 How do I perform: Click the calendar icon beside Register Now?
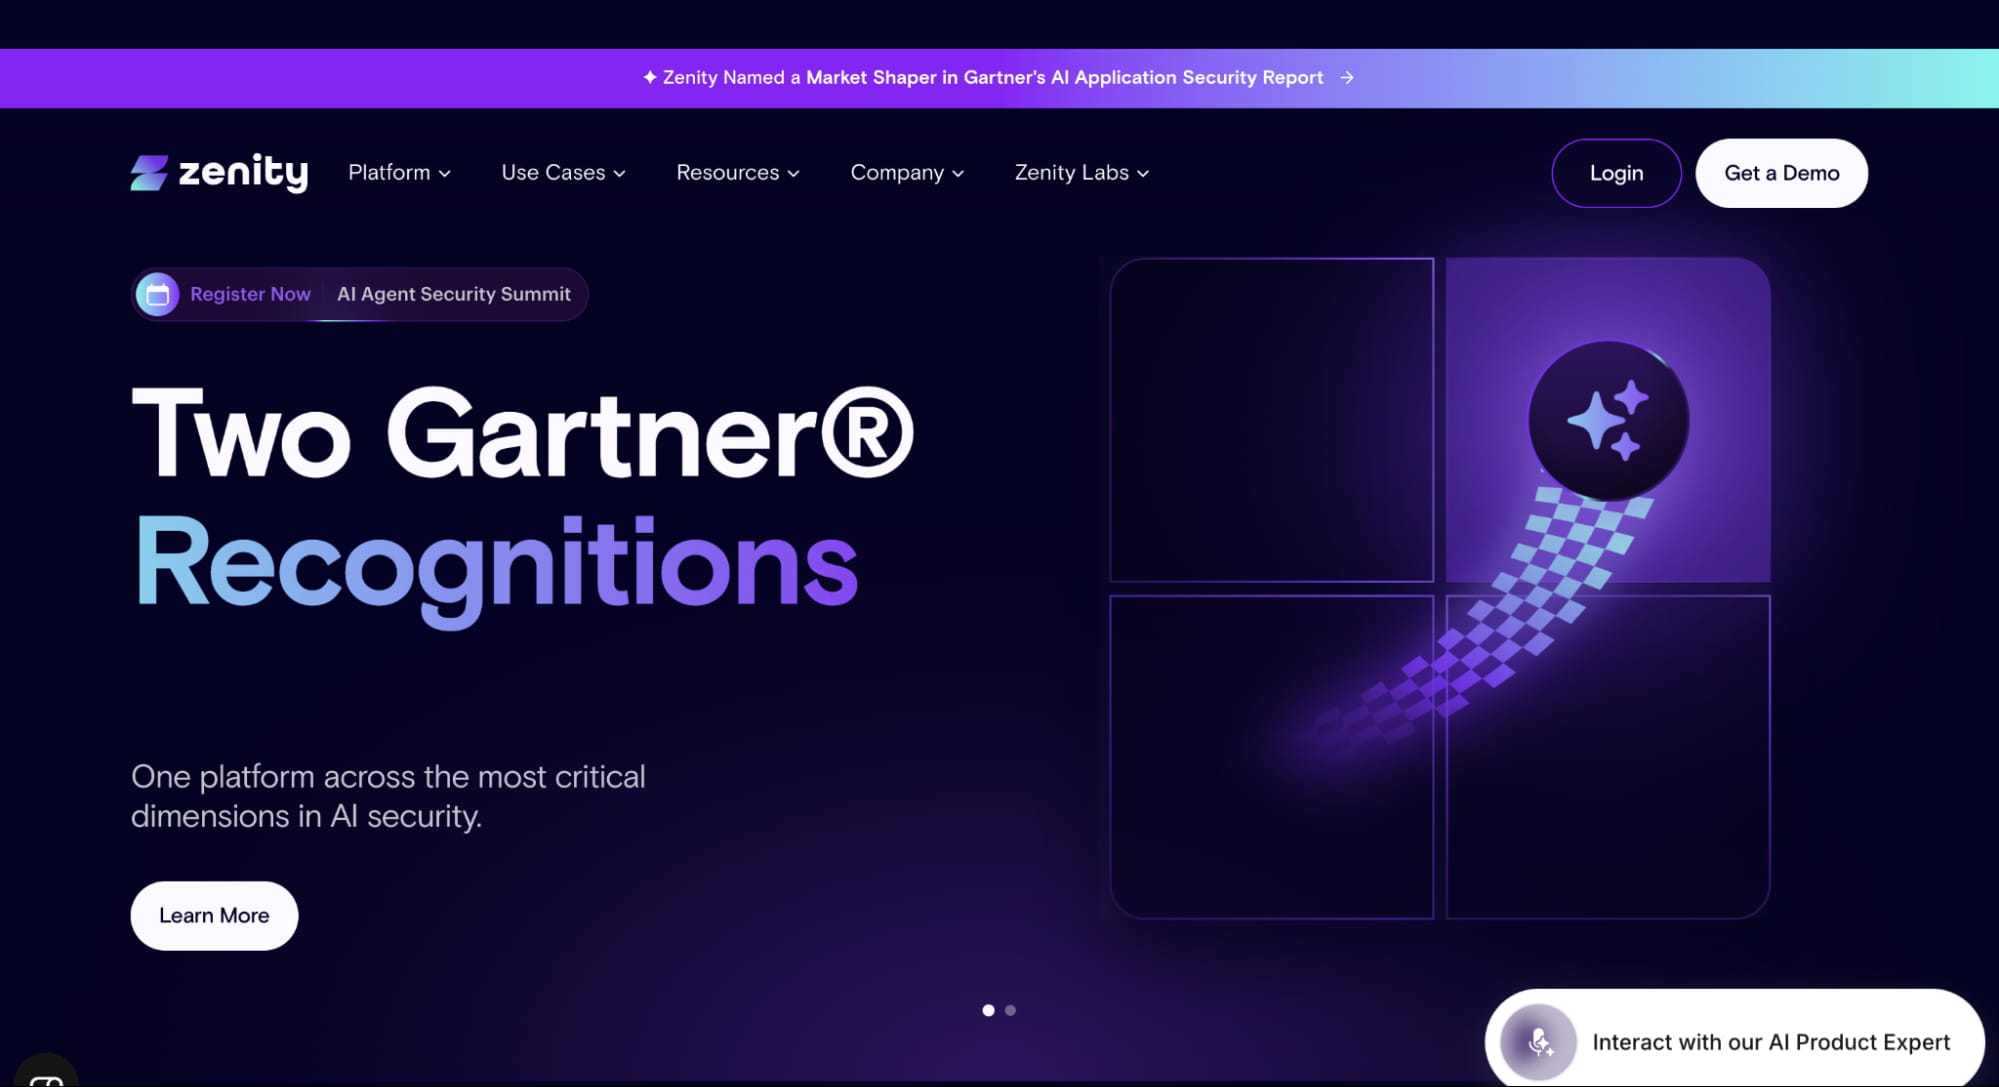pyautogui.click(x=157, y=294)
